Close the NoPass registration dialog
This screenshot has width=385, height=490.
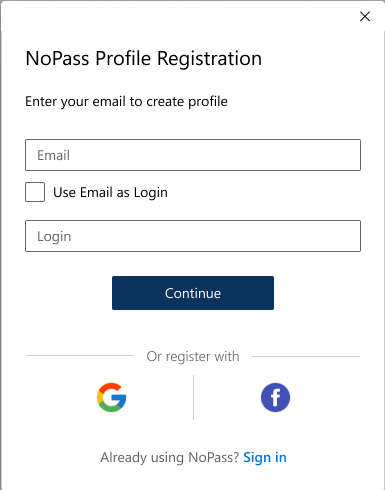point(365,16)
